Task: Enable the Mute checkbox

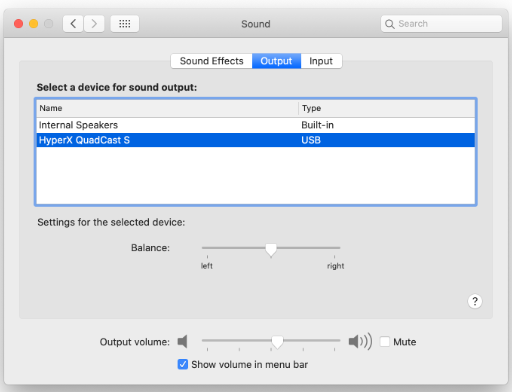Action: coord(385,342)
